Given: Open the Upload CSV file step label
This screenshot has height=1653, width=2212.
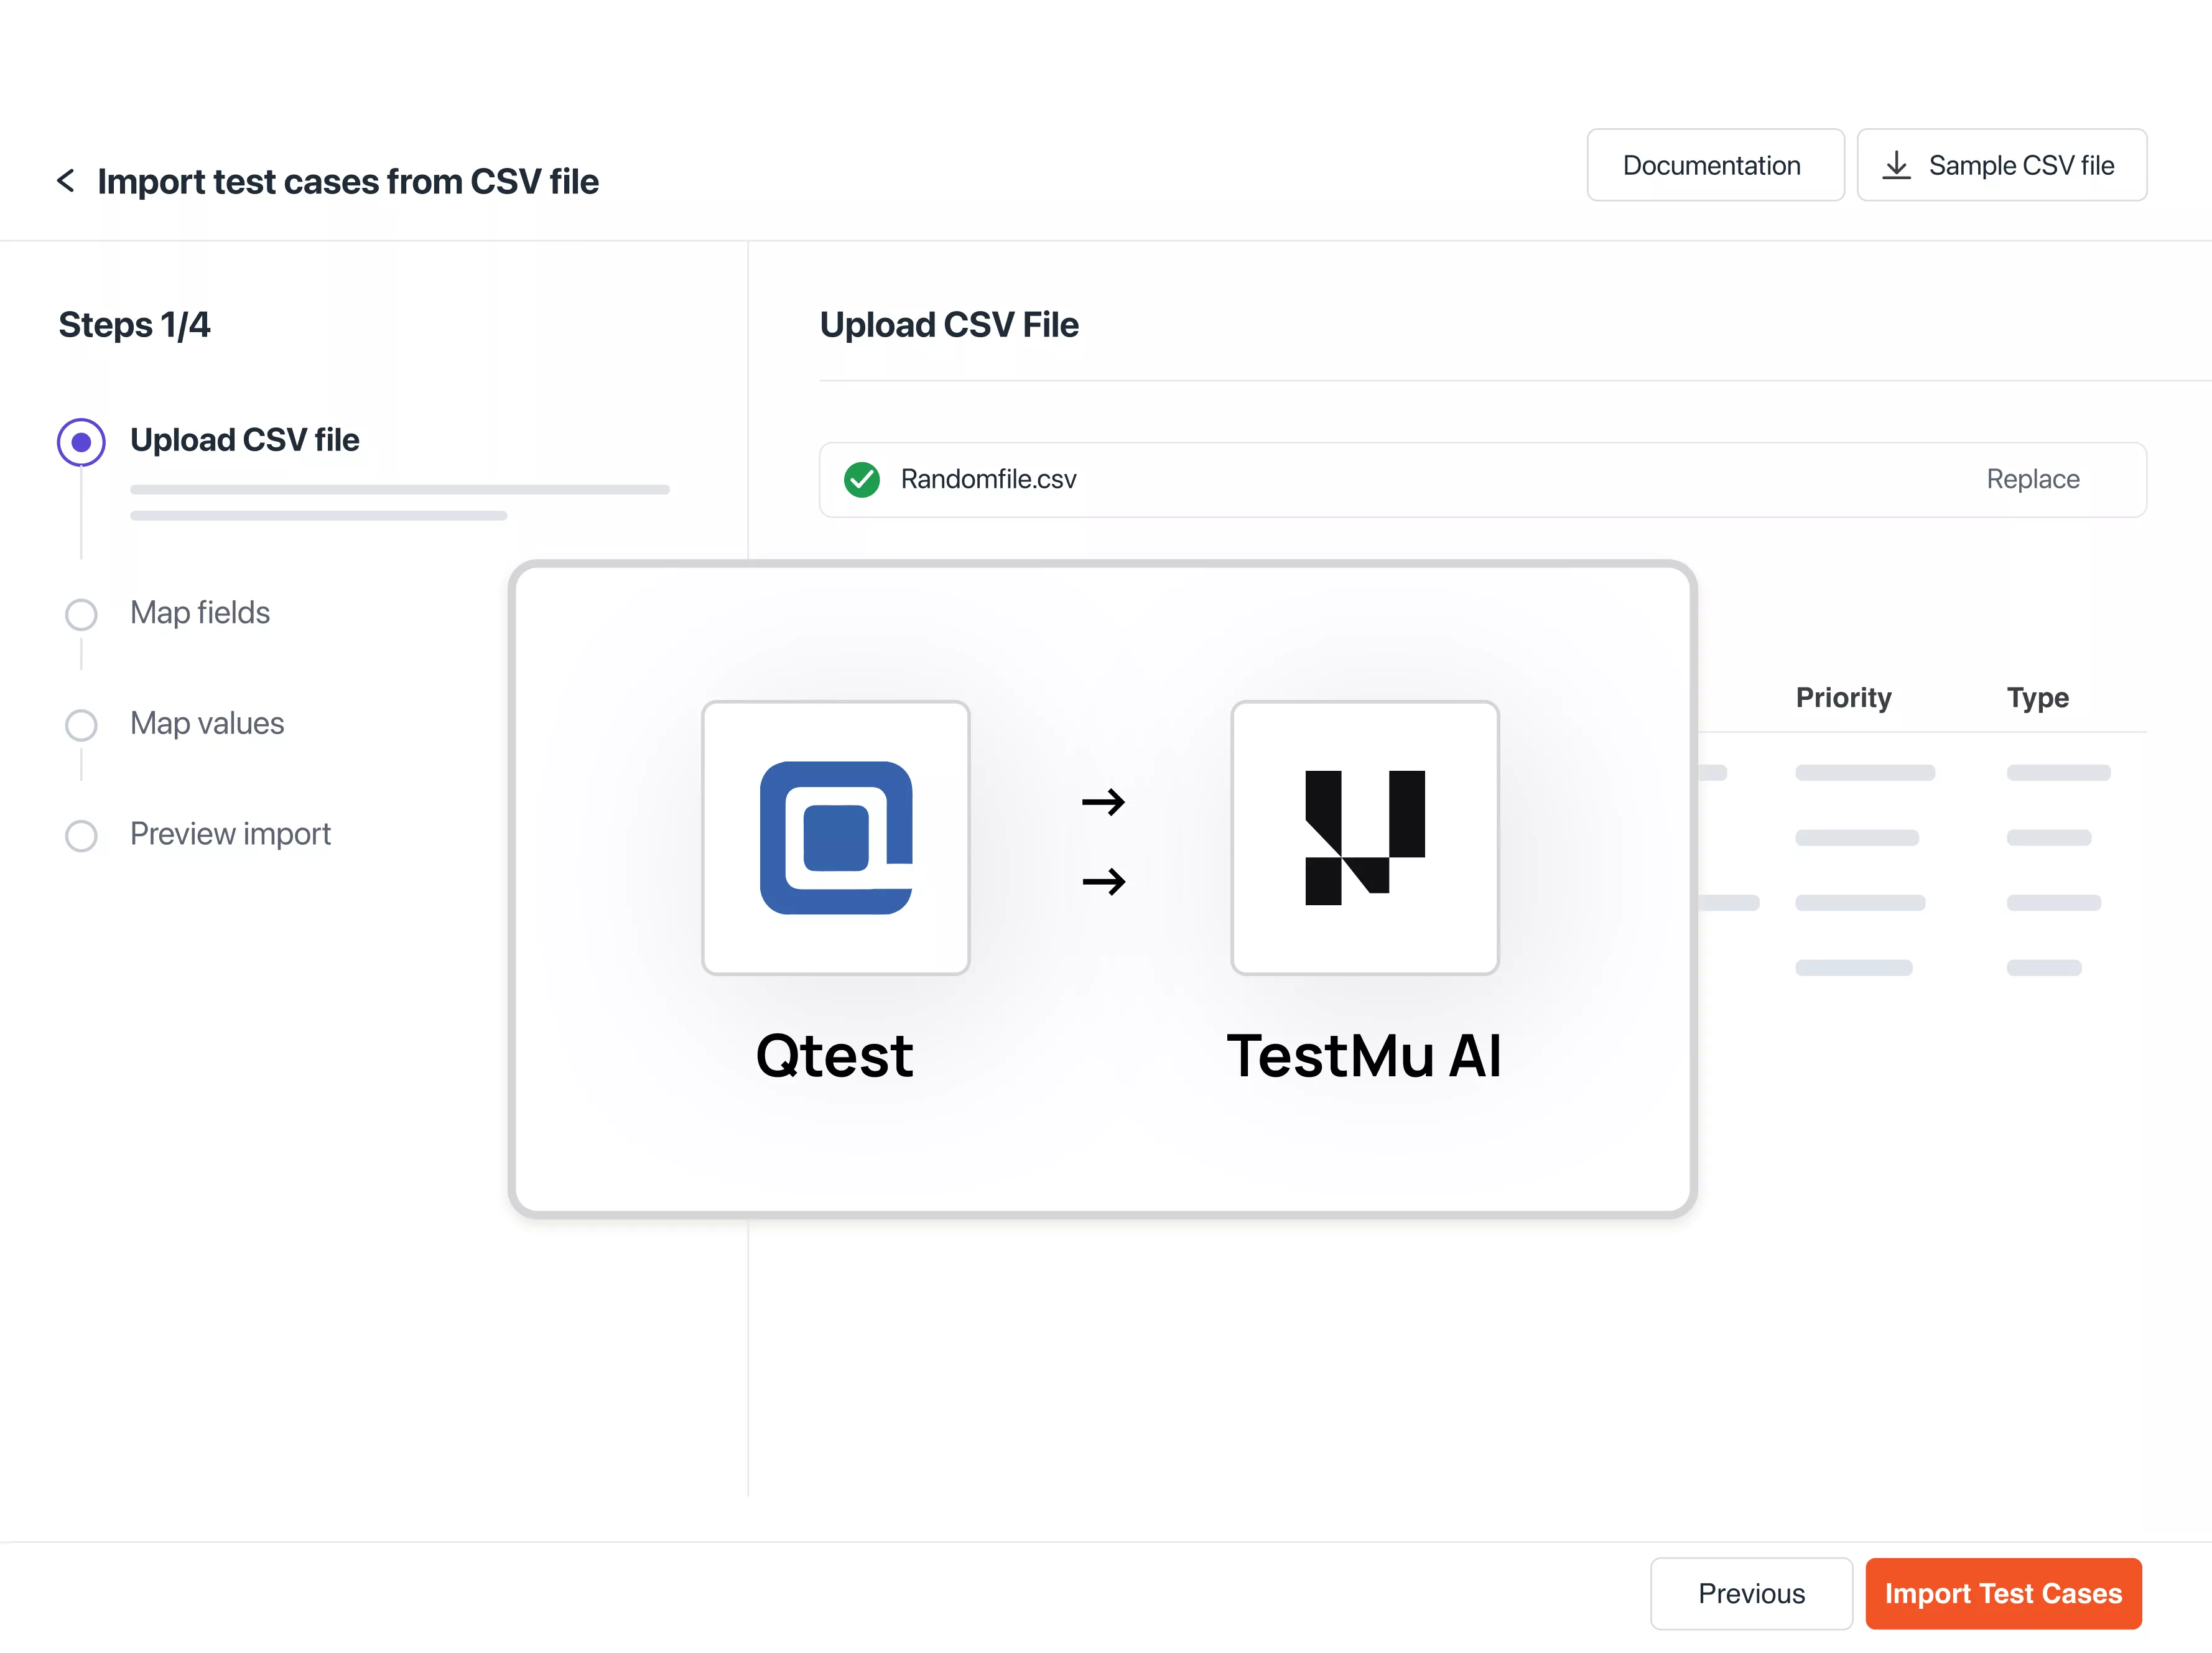Looking at the screenshot, I should click(x=244, y=440).
